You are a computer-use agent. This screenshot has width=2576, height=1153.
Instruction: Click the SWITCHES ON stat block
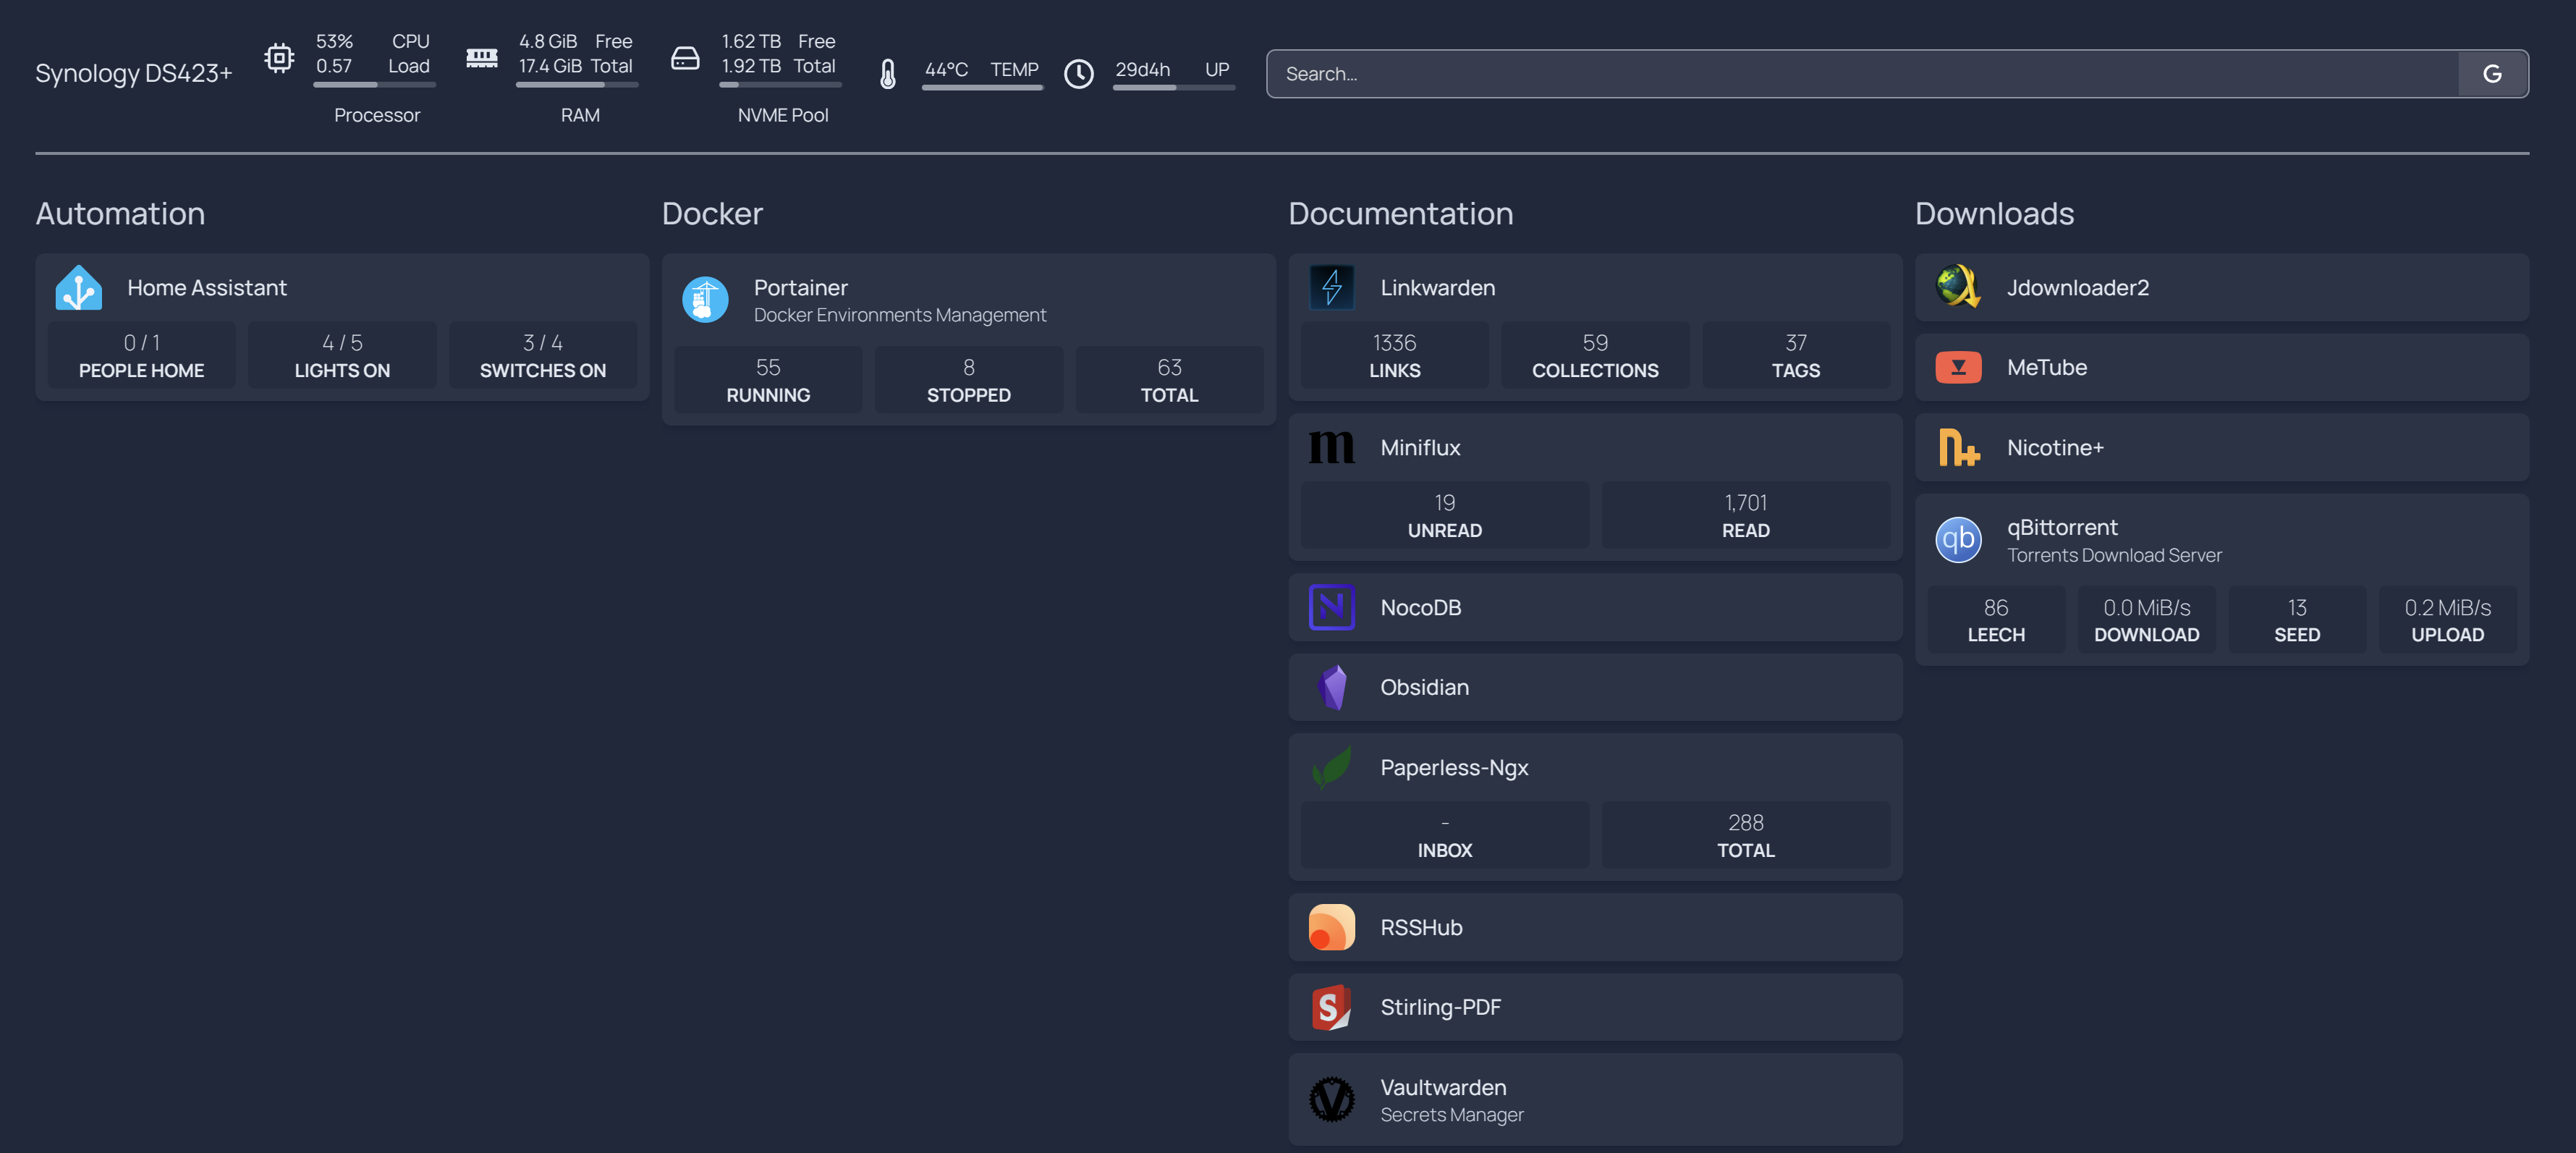(x=543, y=355)
